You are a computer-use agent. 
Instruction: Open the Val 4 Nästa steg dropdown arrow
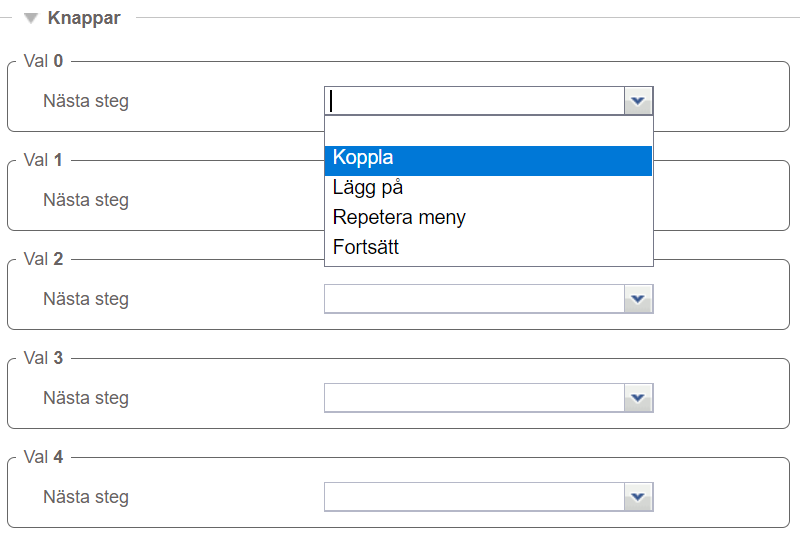click(x=638, y=497)
